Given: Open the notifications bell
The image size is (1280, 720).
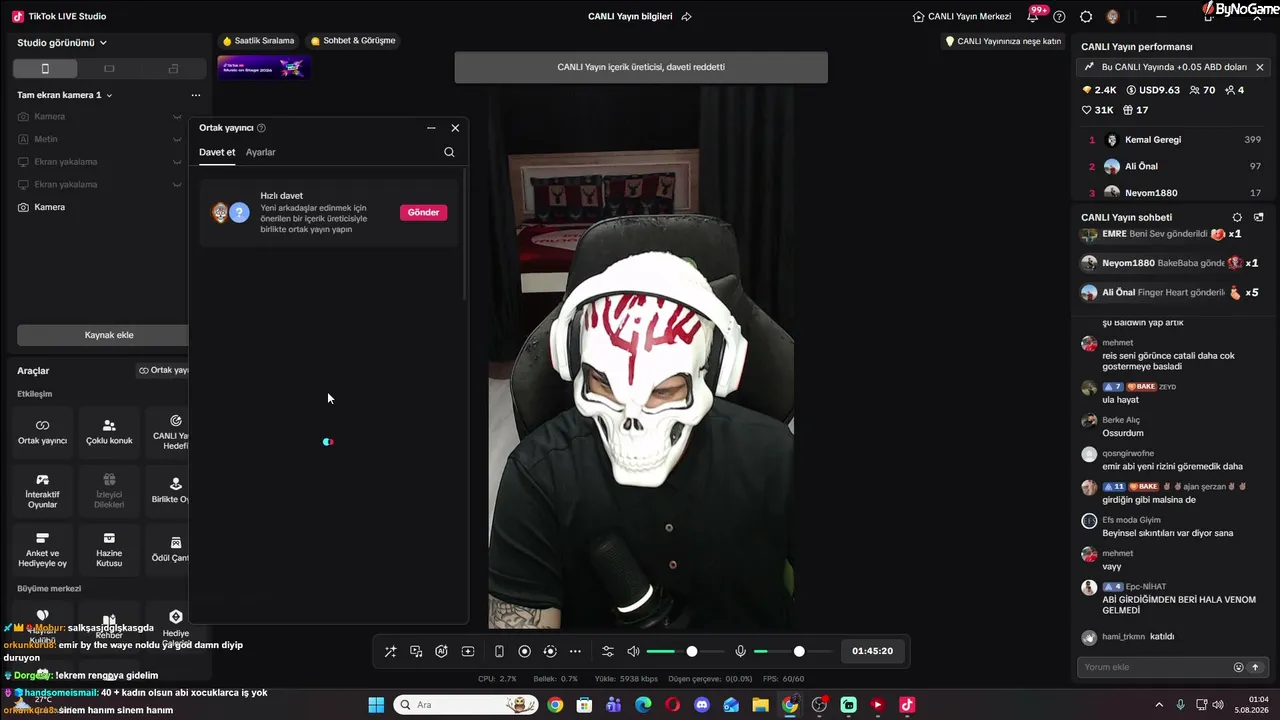Looking at the screenshot, I should tap(1033, 16).
